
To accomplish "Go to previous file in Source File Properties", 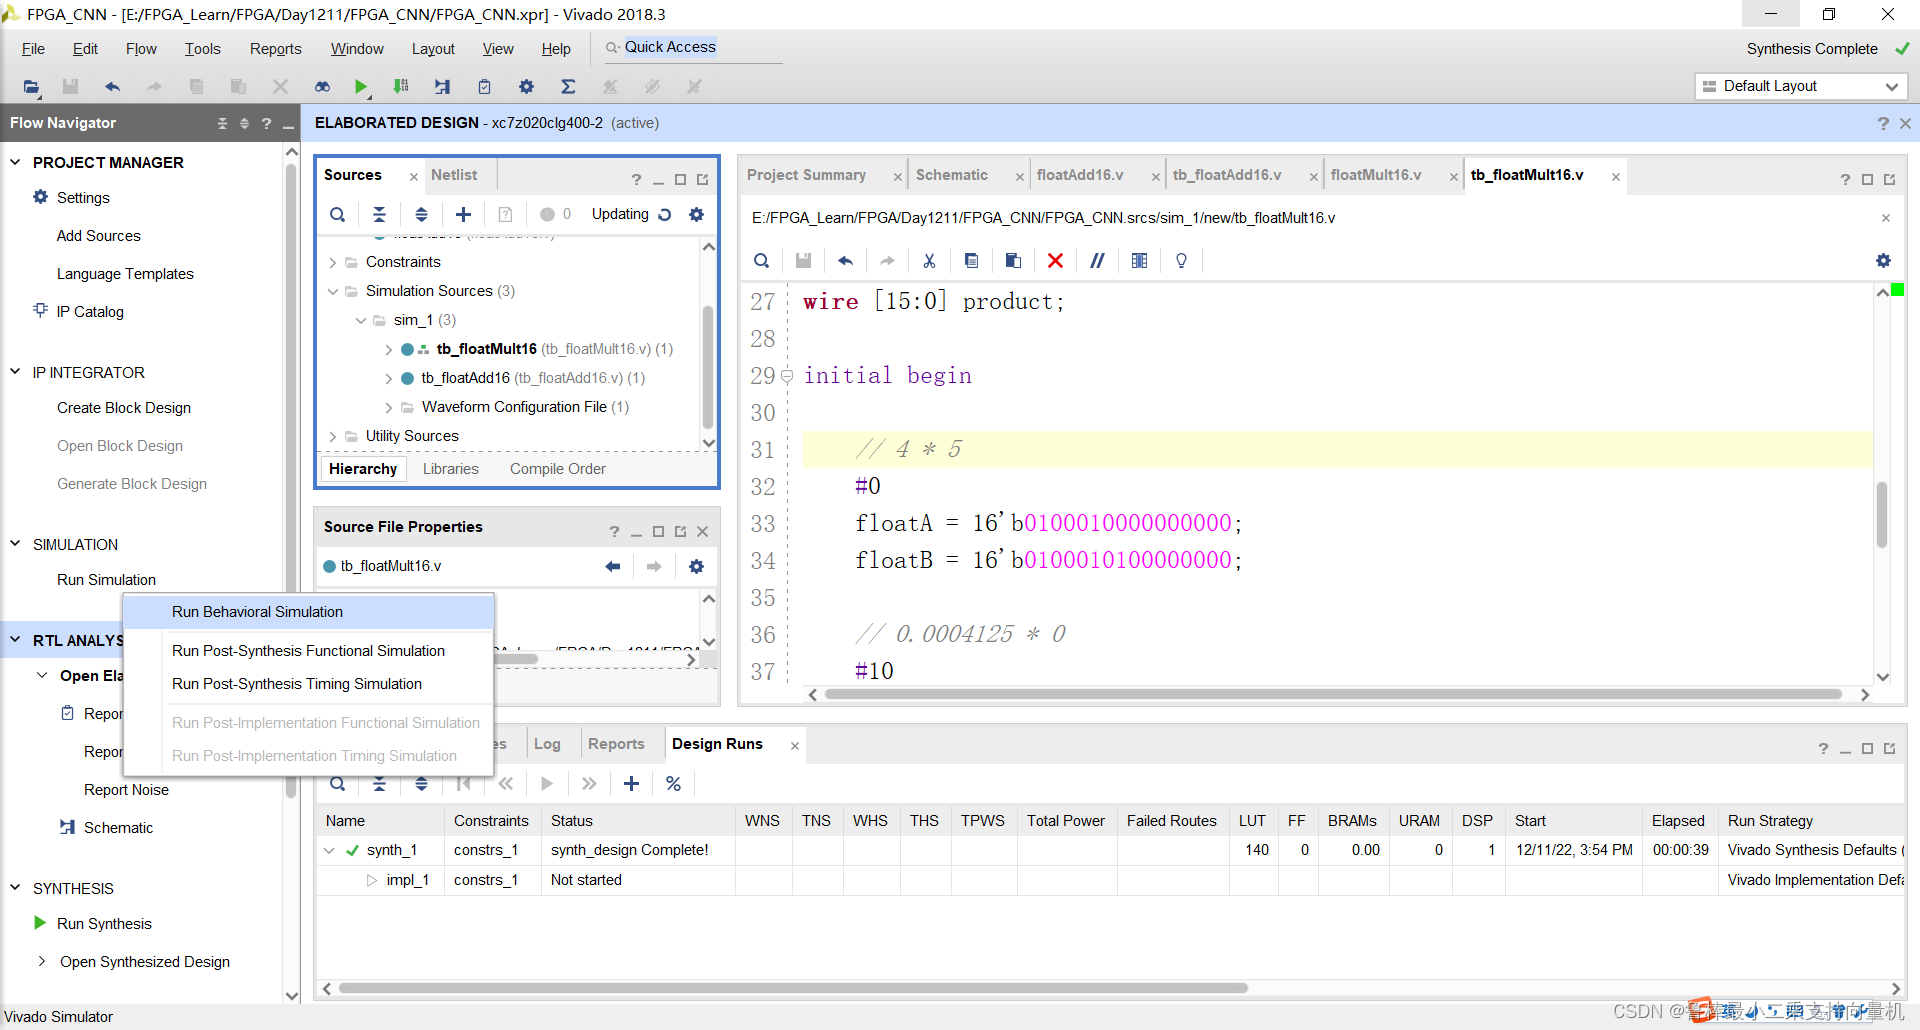I will tap(612, 566).
